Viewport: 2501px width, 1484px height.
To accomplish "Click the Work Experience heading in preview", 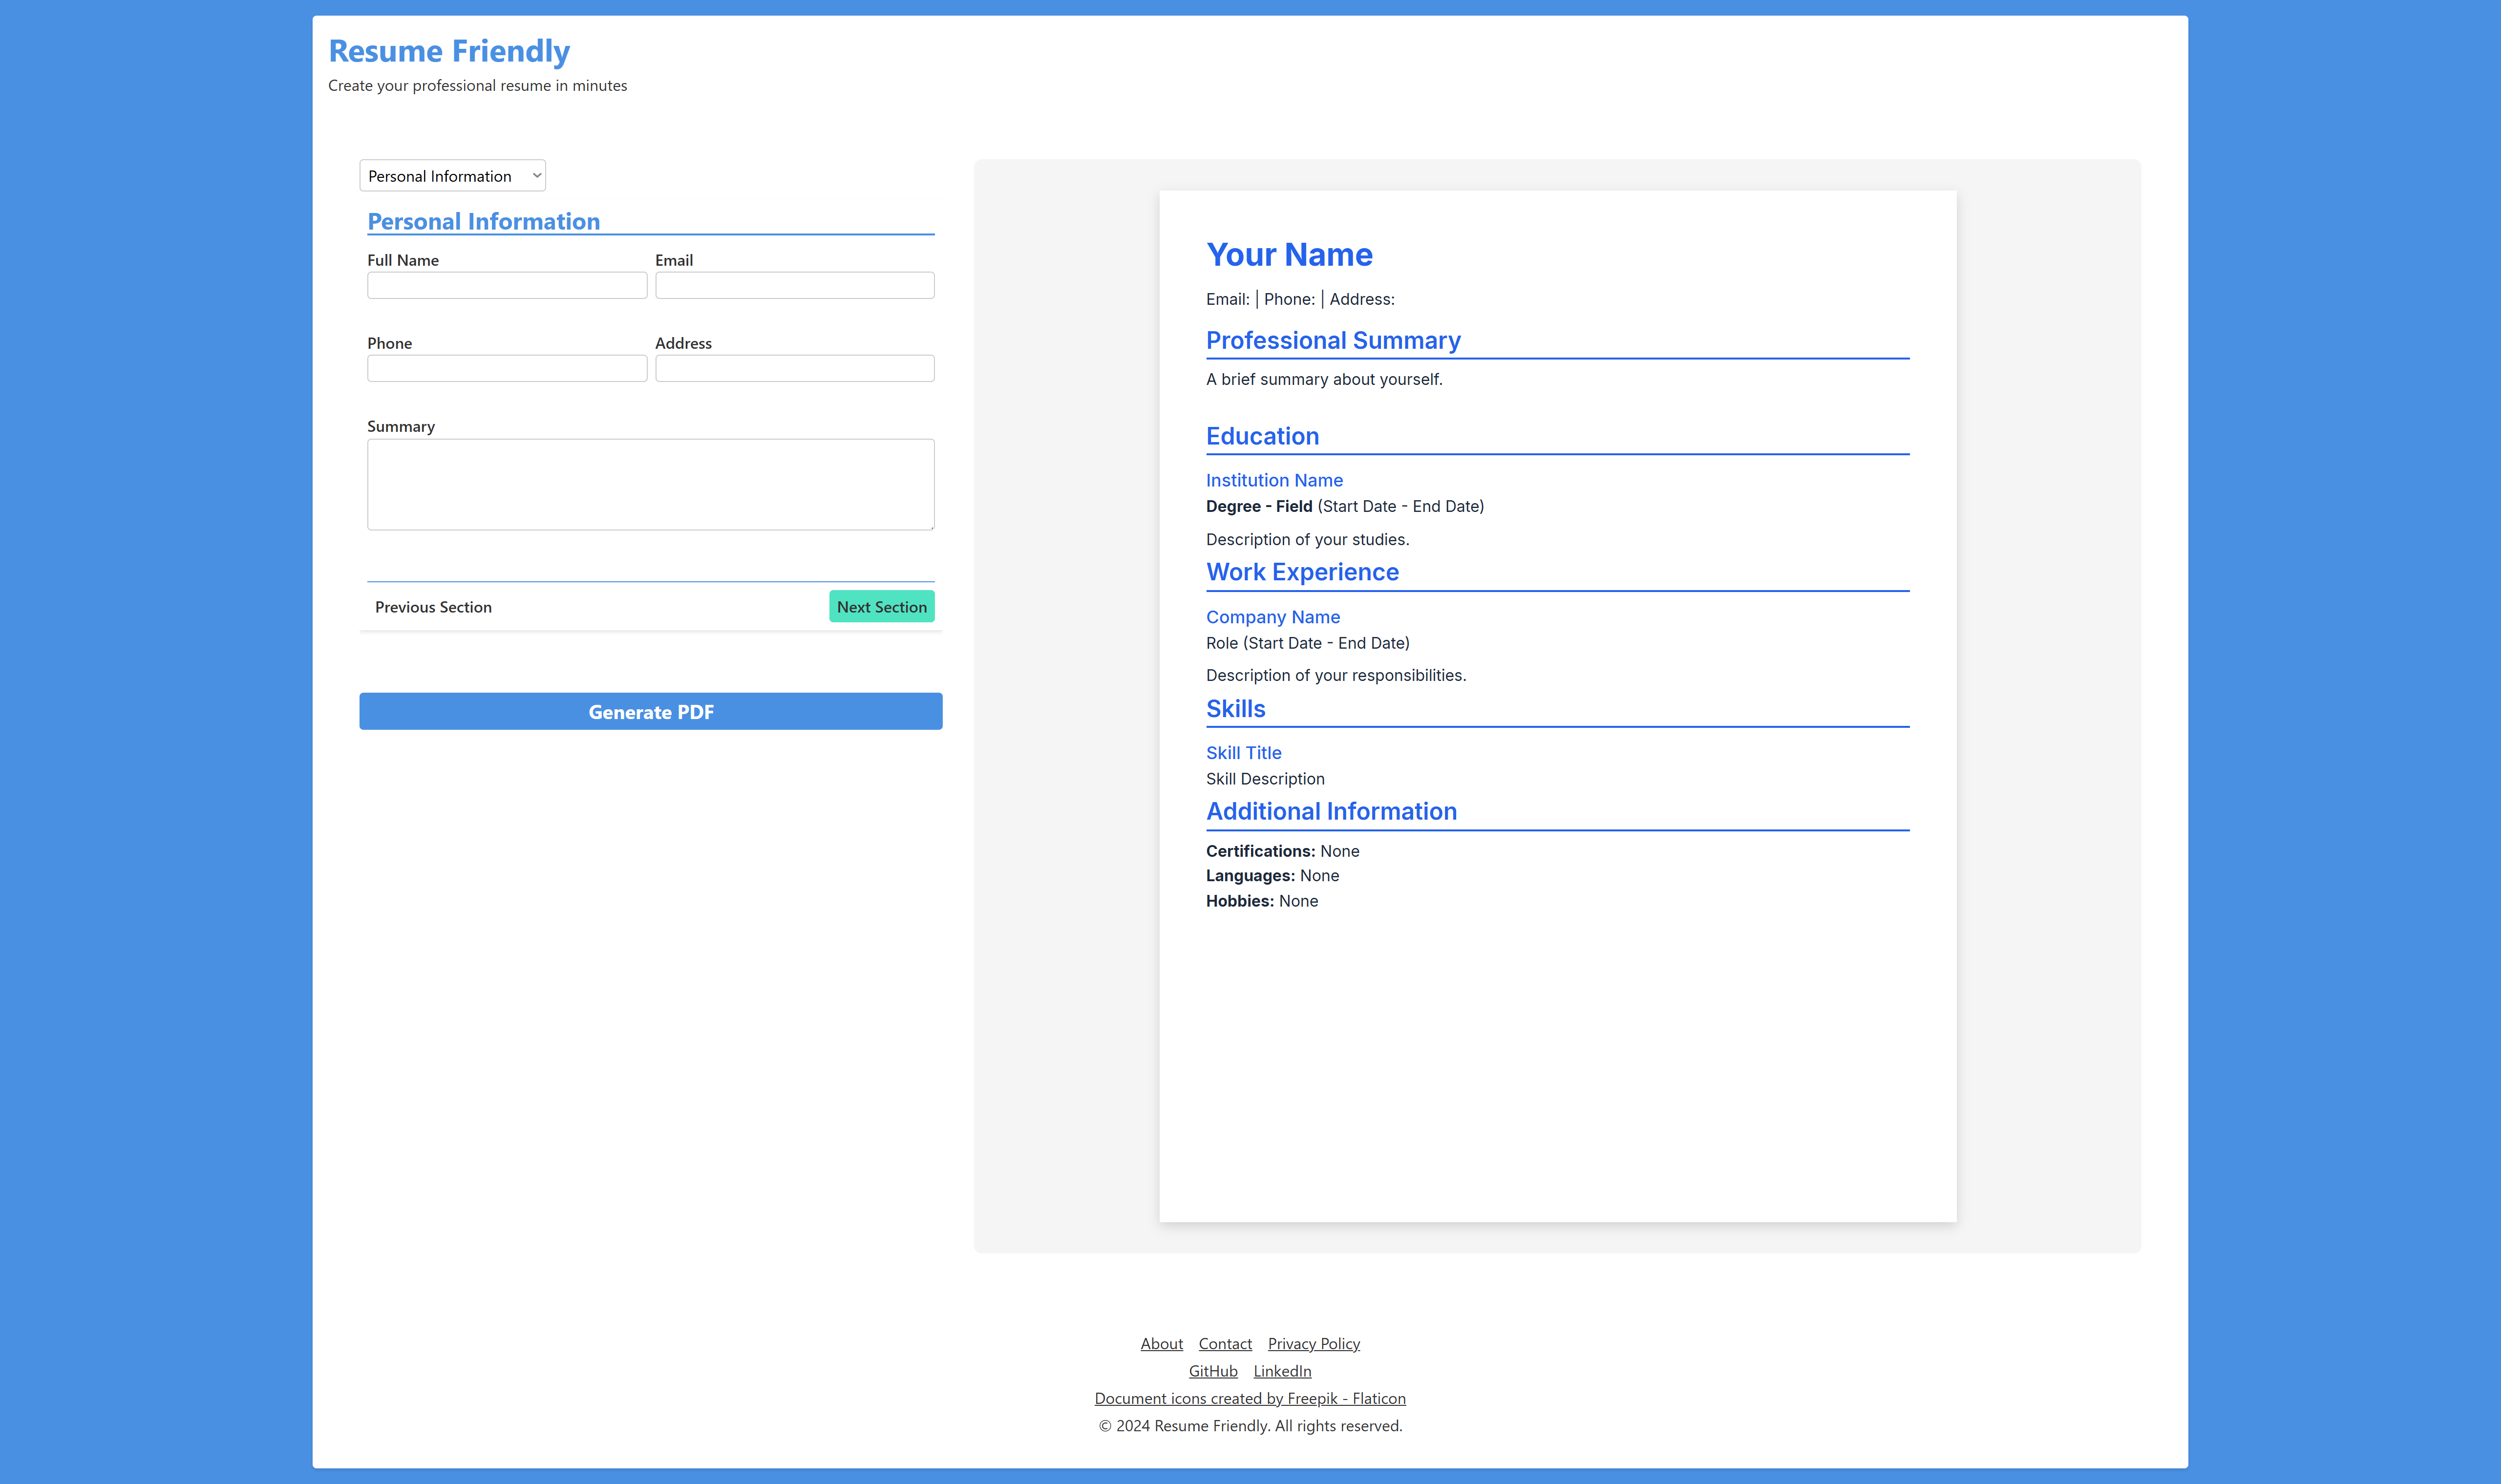I will pos(1302,572).
